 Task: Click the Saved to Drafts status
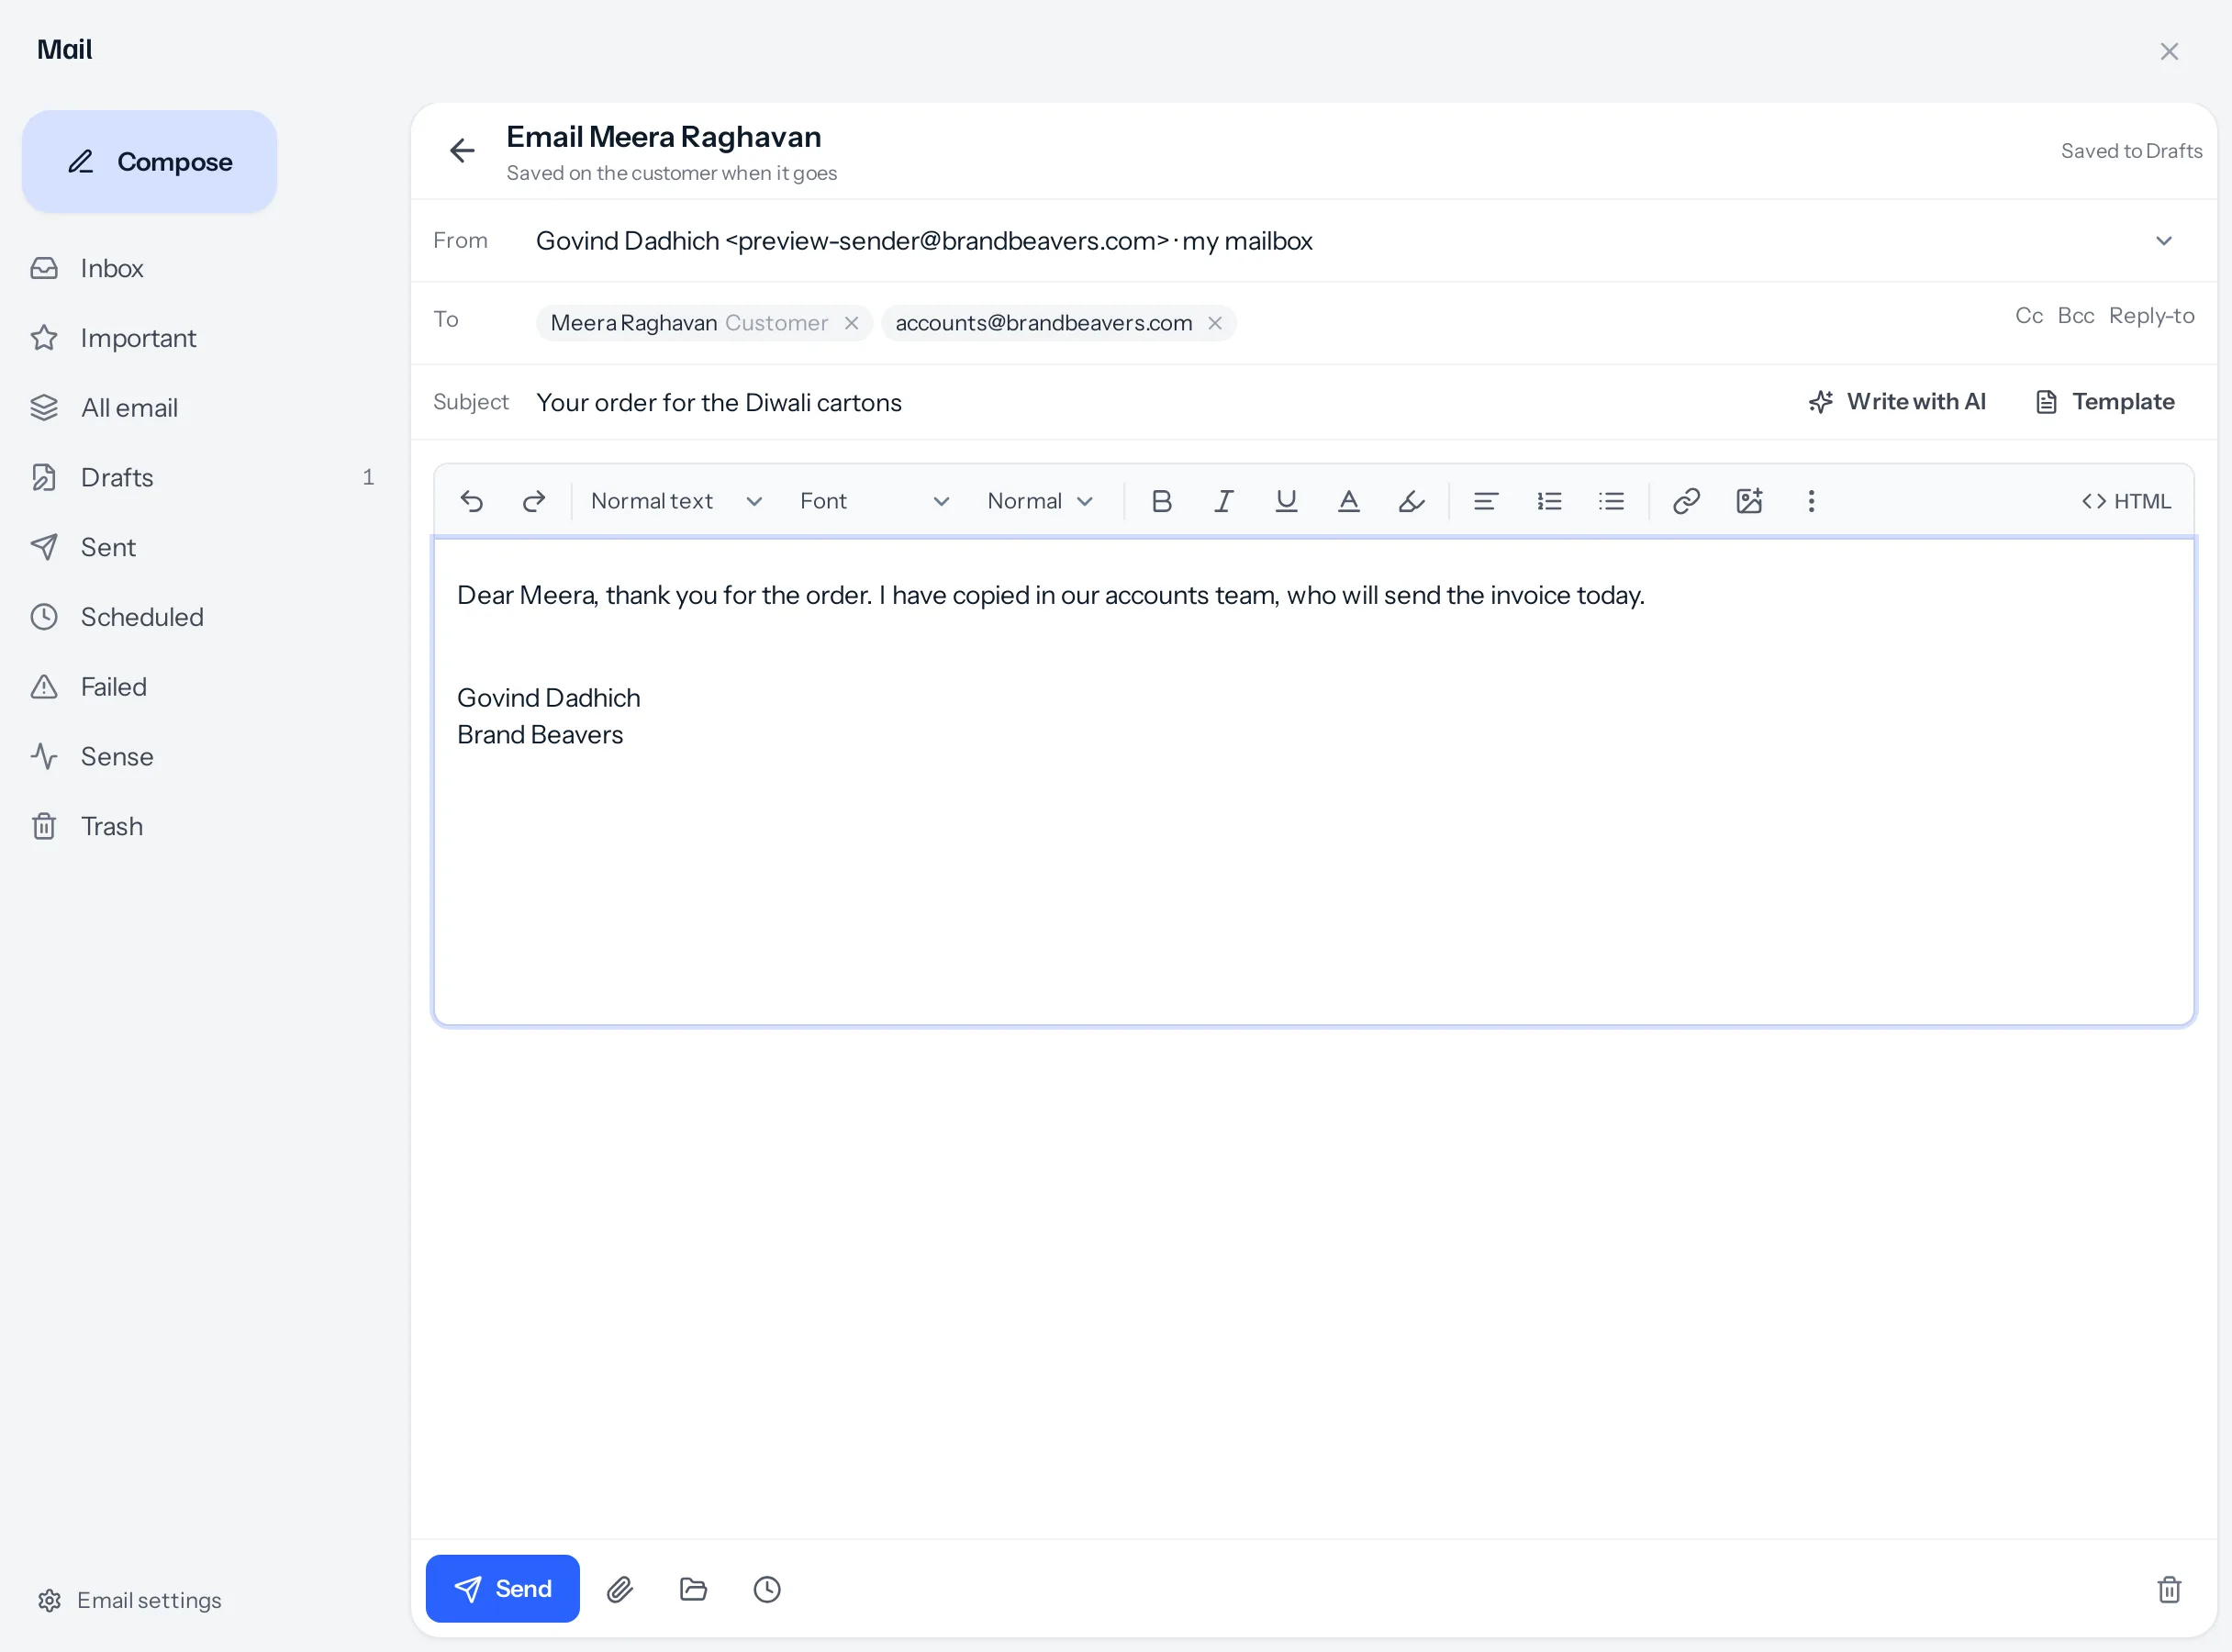coord(2131,151)
